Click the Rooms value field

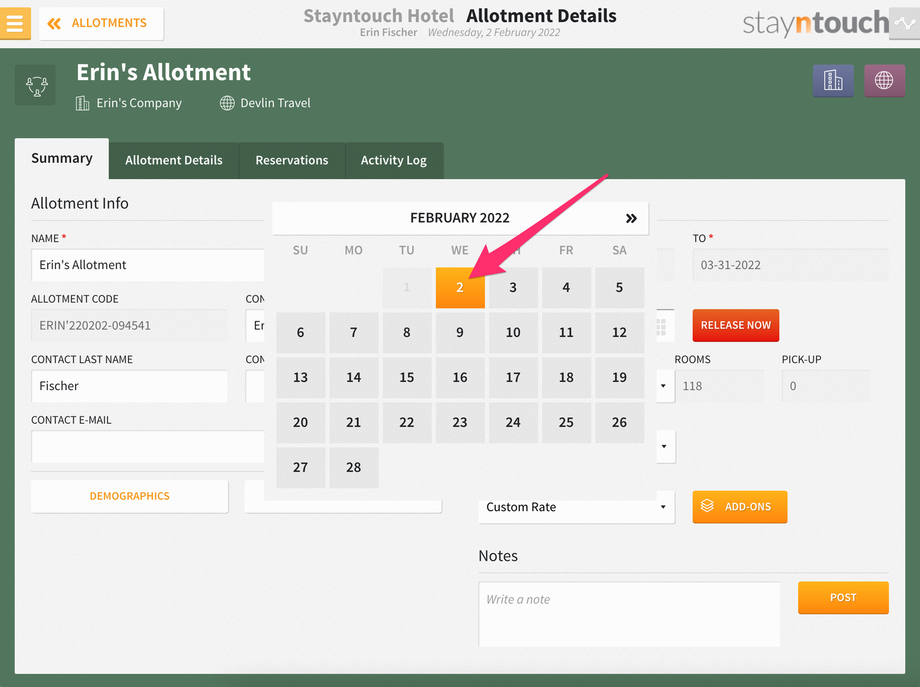(x=719, y=386)
